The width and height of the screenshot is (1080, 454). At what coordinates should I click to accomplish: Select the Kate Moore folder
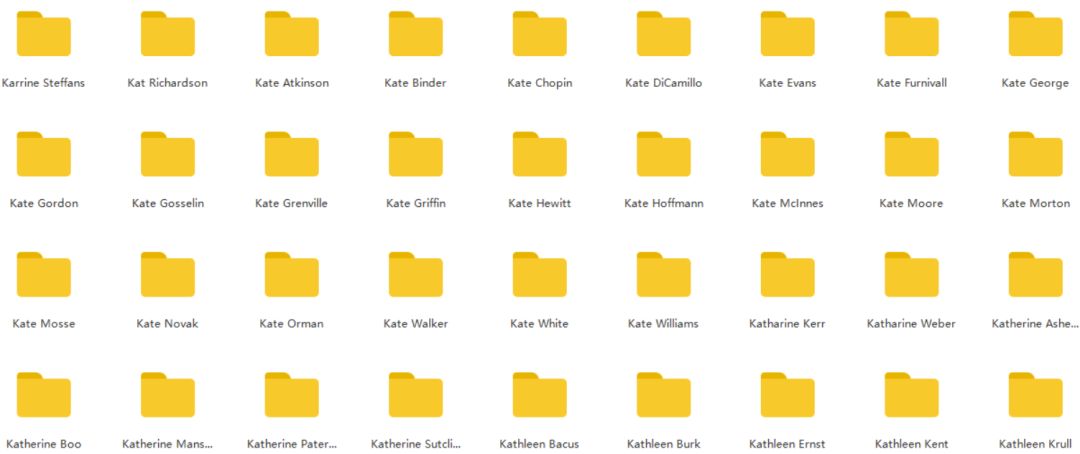point(911,154)
